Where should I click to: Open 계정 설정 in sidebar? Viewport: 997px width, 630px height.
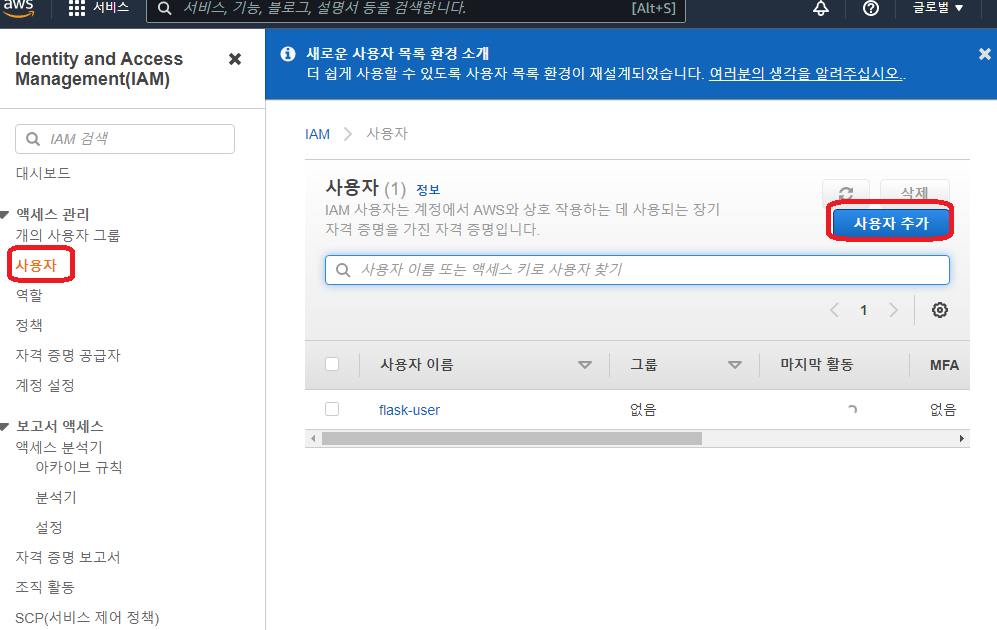coord(45,385)
